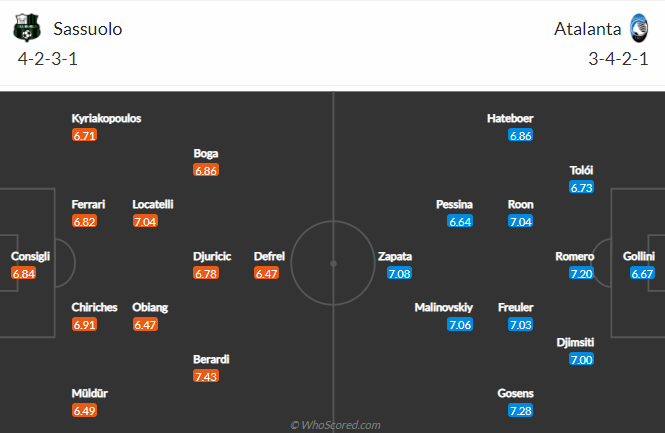Viewport: 665px width, 433px height.
Task: Select Gosens' 7.28 rating badge
Action: pyautogui.click(x=520, y=410)
